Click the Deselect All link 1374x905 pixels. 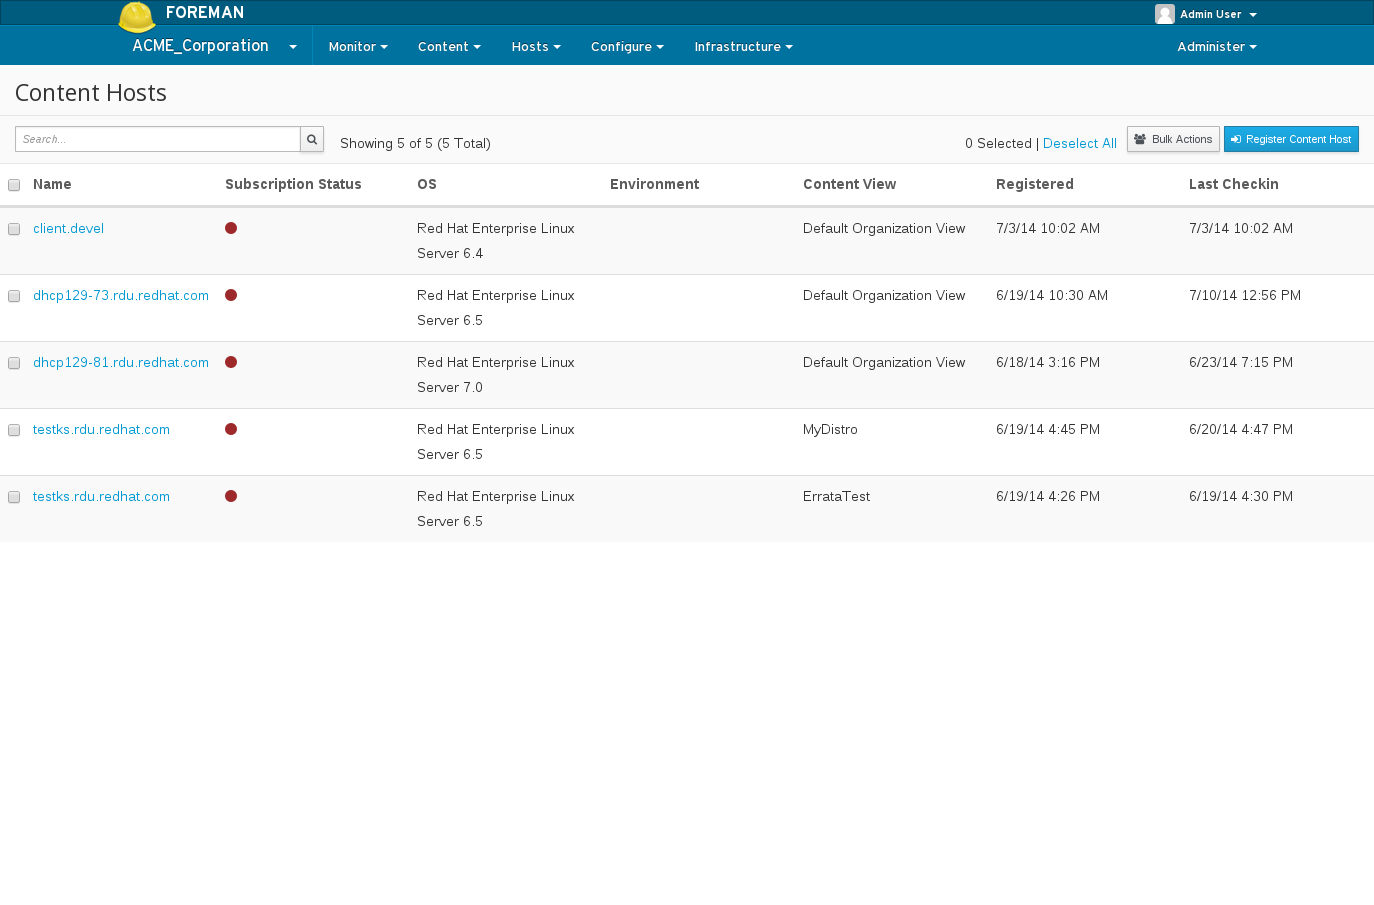tap(1080, 143)
